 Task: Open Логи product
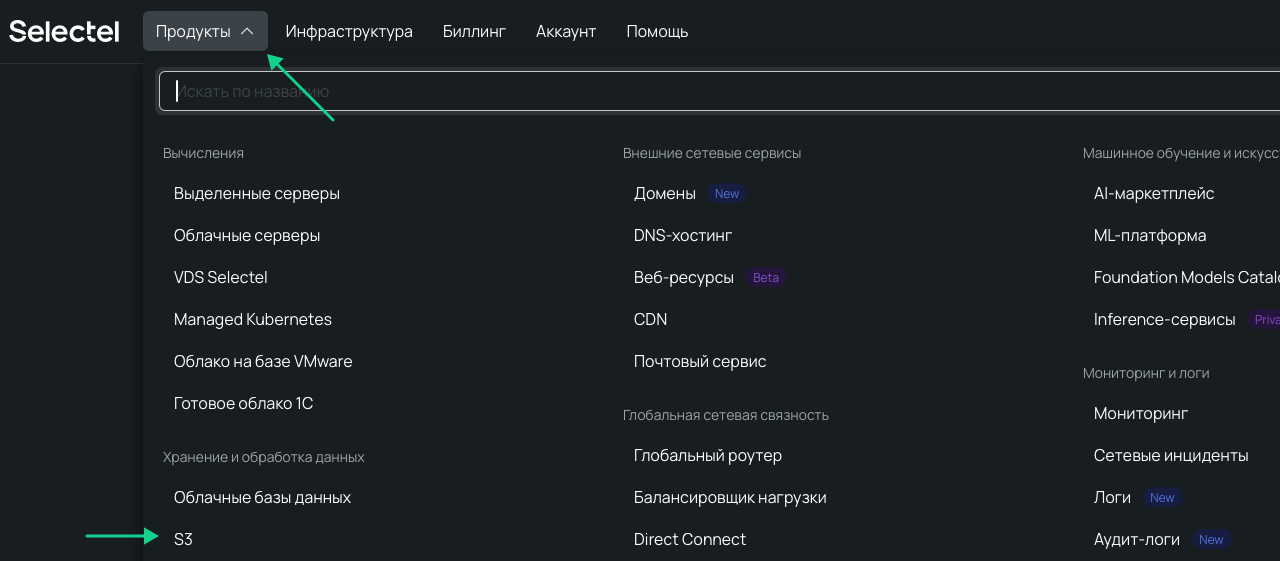(x=1112, y=497)
